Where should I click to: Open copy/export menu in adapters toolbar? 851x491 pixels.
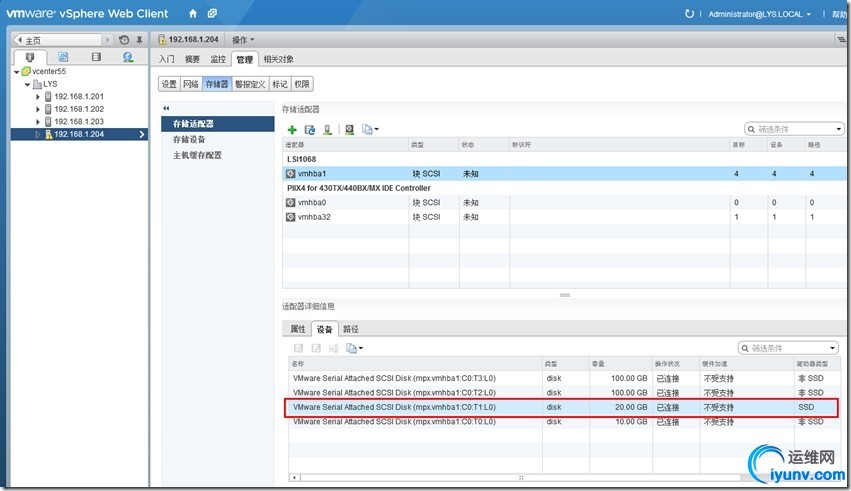point(370,129)
